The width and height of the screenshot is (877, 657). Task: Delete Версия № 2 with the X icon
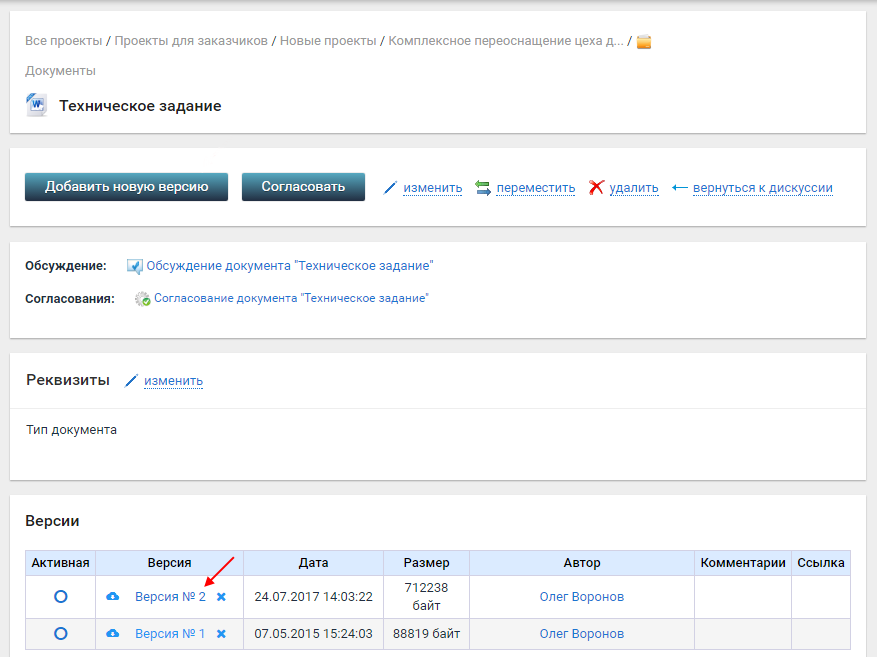click(221, 597)
